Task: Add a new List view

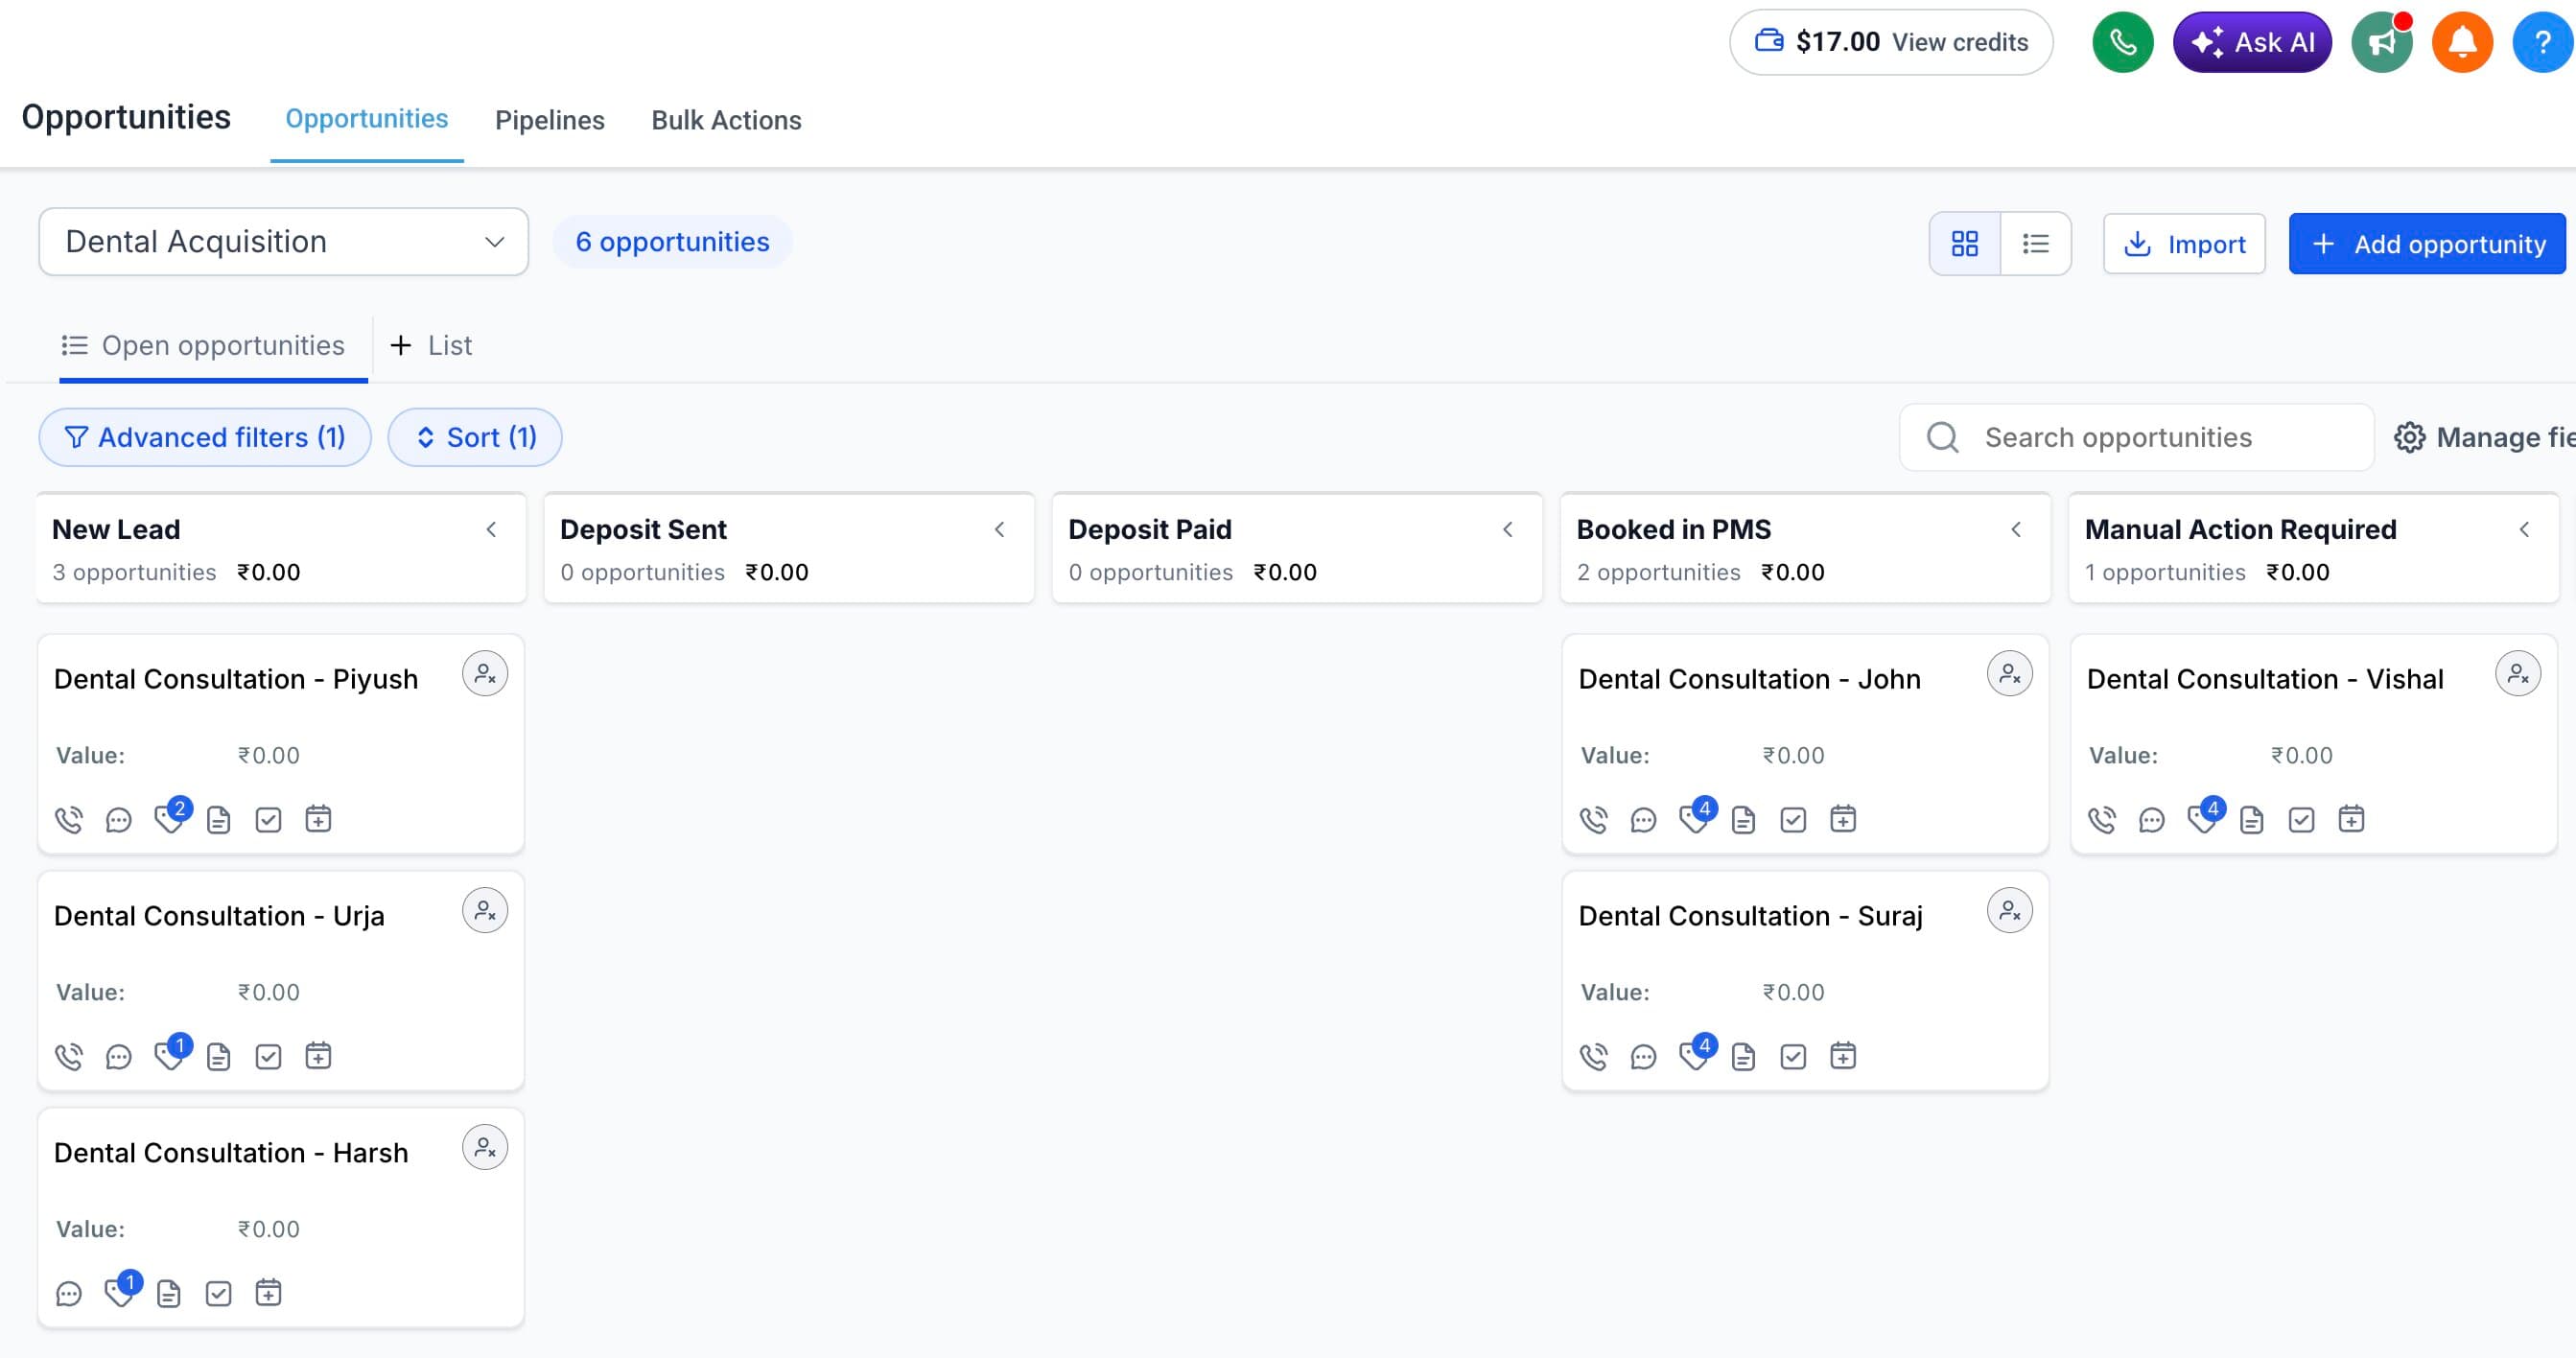Action: [x=431, y=346]
